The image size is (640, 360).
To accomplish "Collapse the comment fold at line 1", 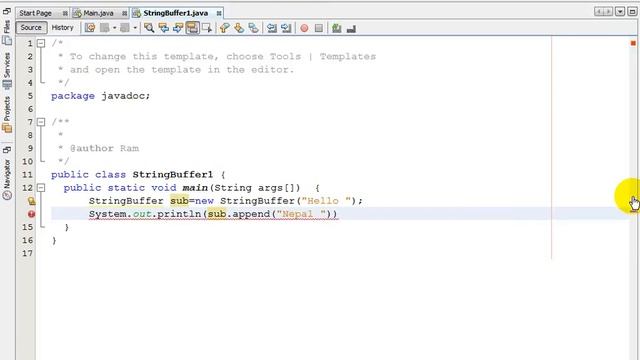I will pyautogui.click(x=41, y=43).
